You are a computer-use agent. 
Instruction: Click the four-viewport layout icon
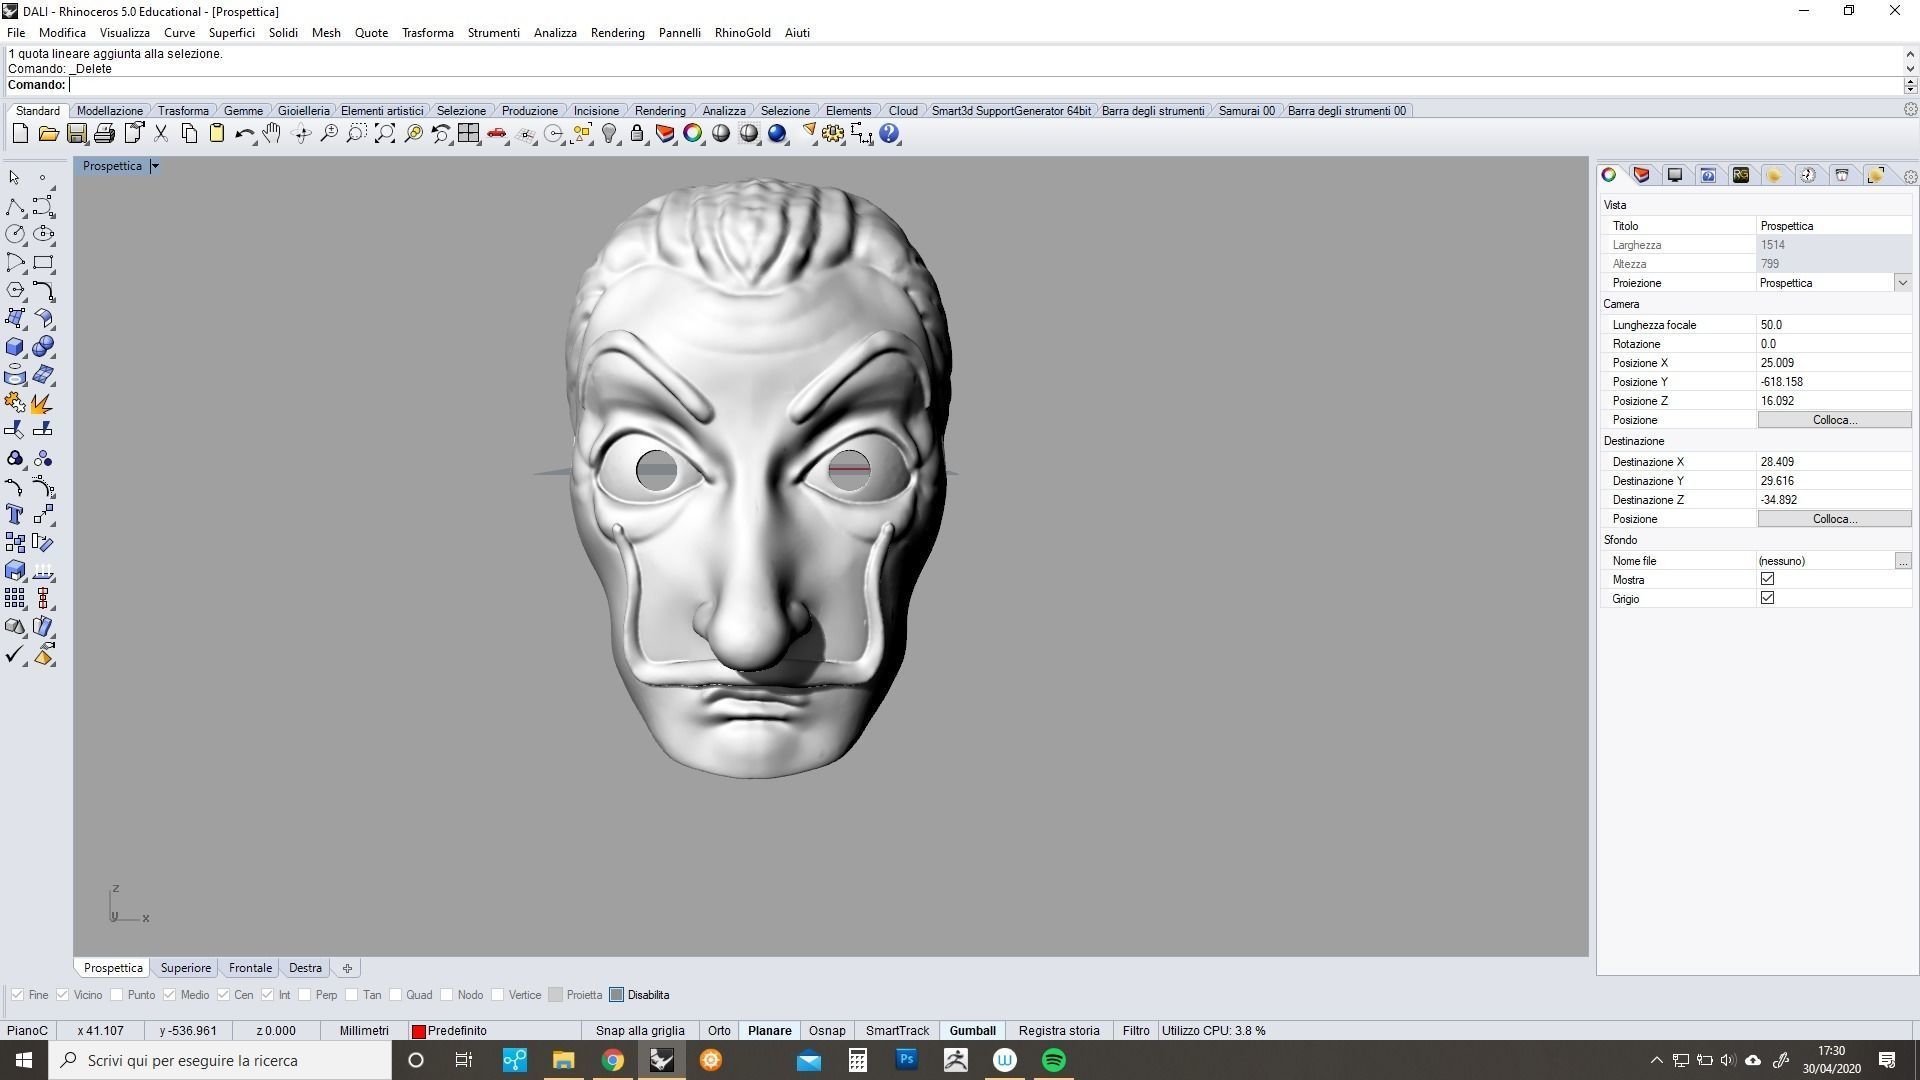[469, 134]
